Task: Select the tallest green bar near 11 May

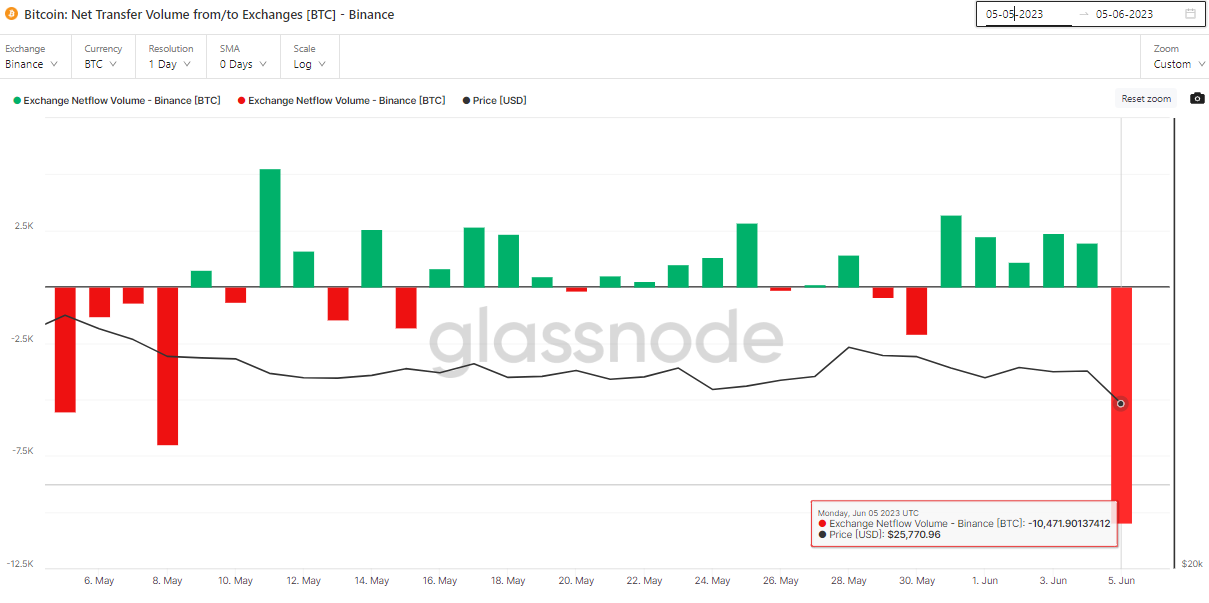Action: tap(270, 228)
